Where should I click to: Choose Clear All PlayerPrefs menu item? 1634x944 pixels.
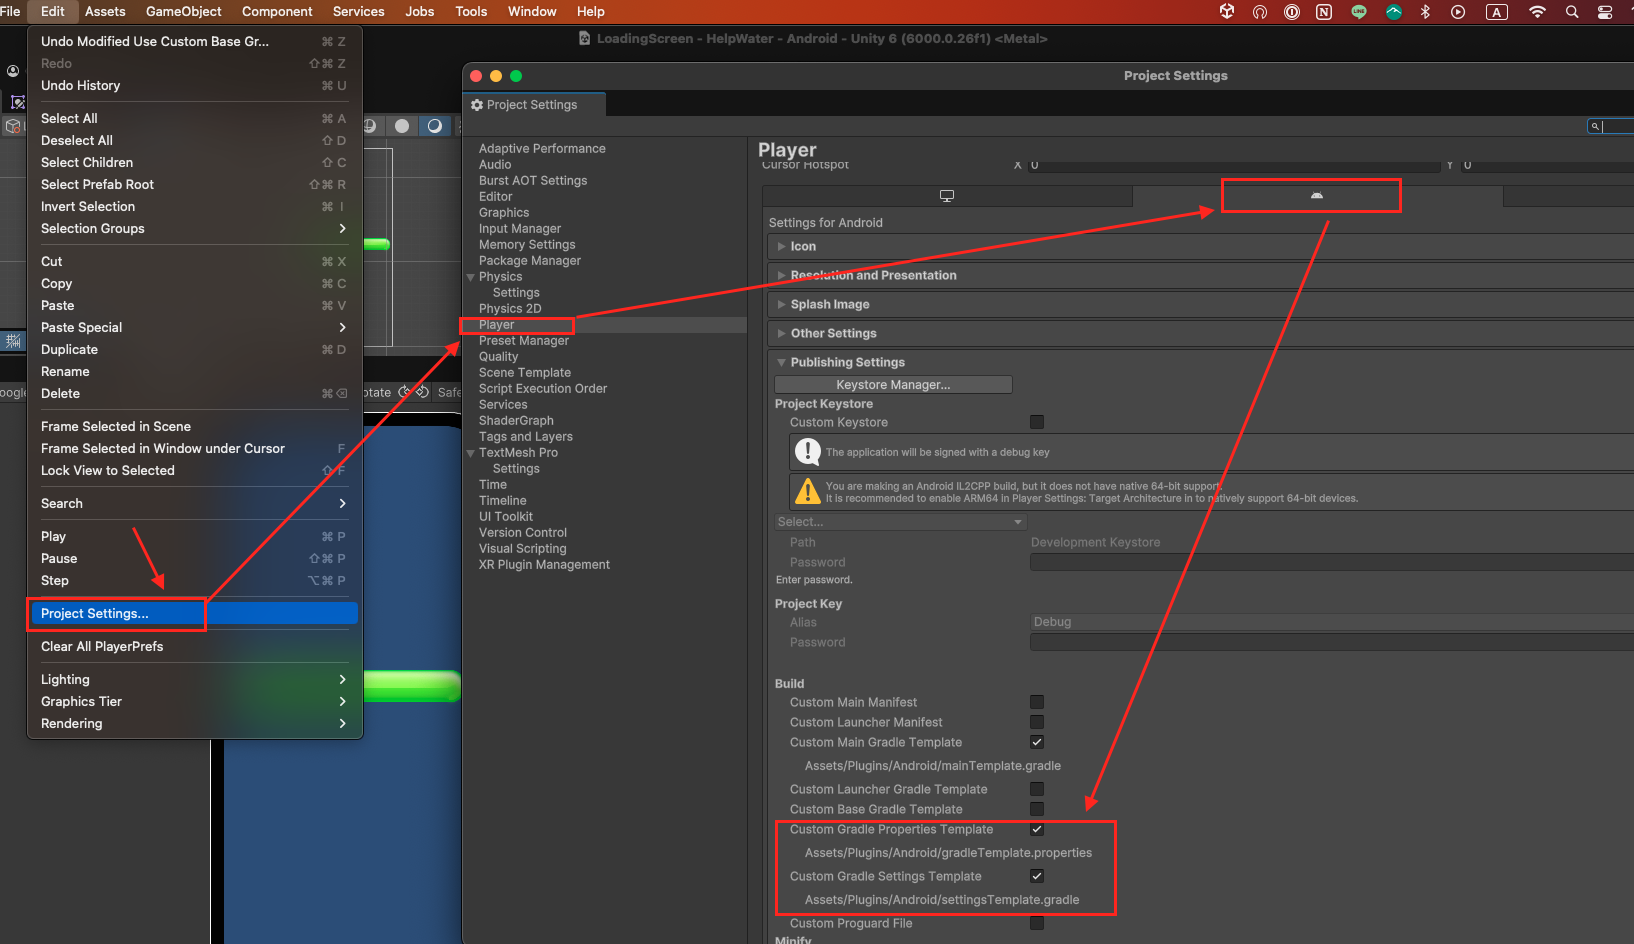tap(194, 646)
